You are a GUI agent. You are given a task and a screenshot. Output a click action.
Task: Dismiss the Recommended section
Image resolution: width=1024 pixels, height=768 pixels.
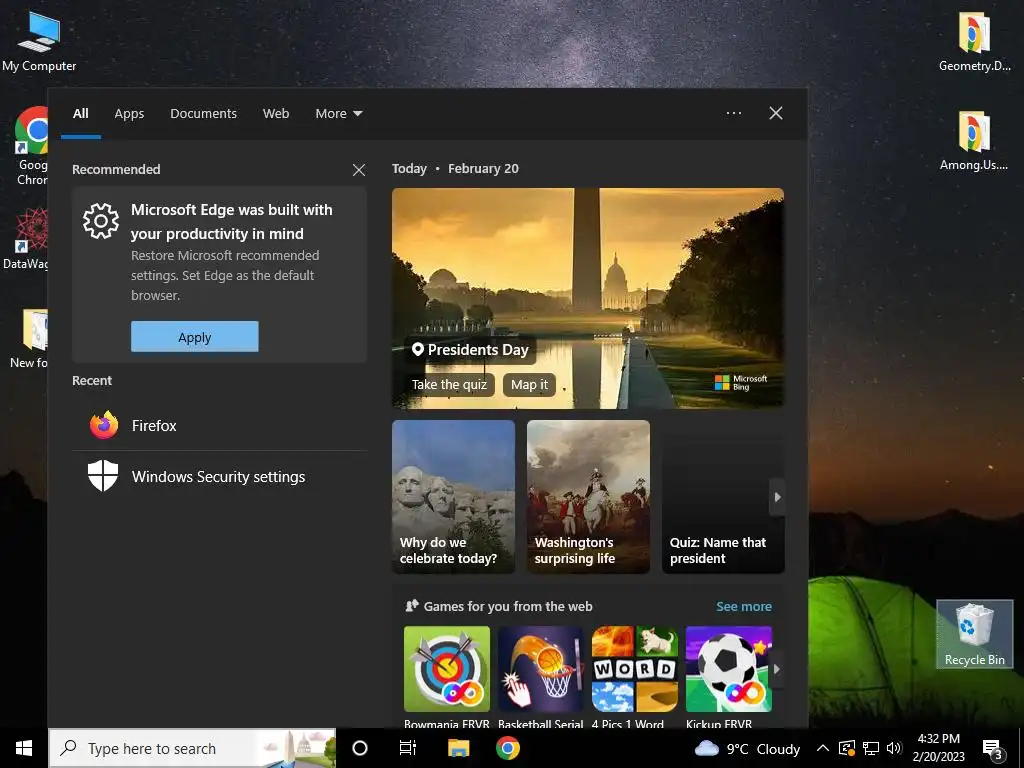point(359,170)
